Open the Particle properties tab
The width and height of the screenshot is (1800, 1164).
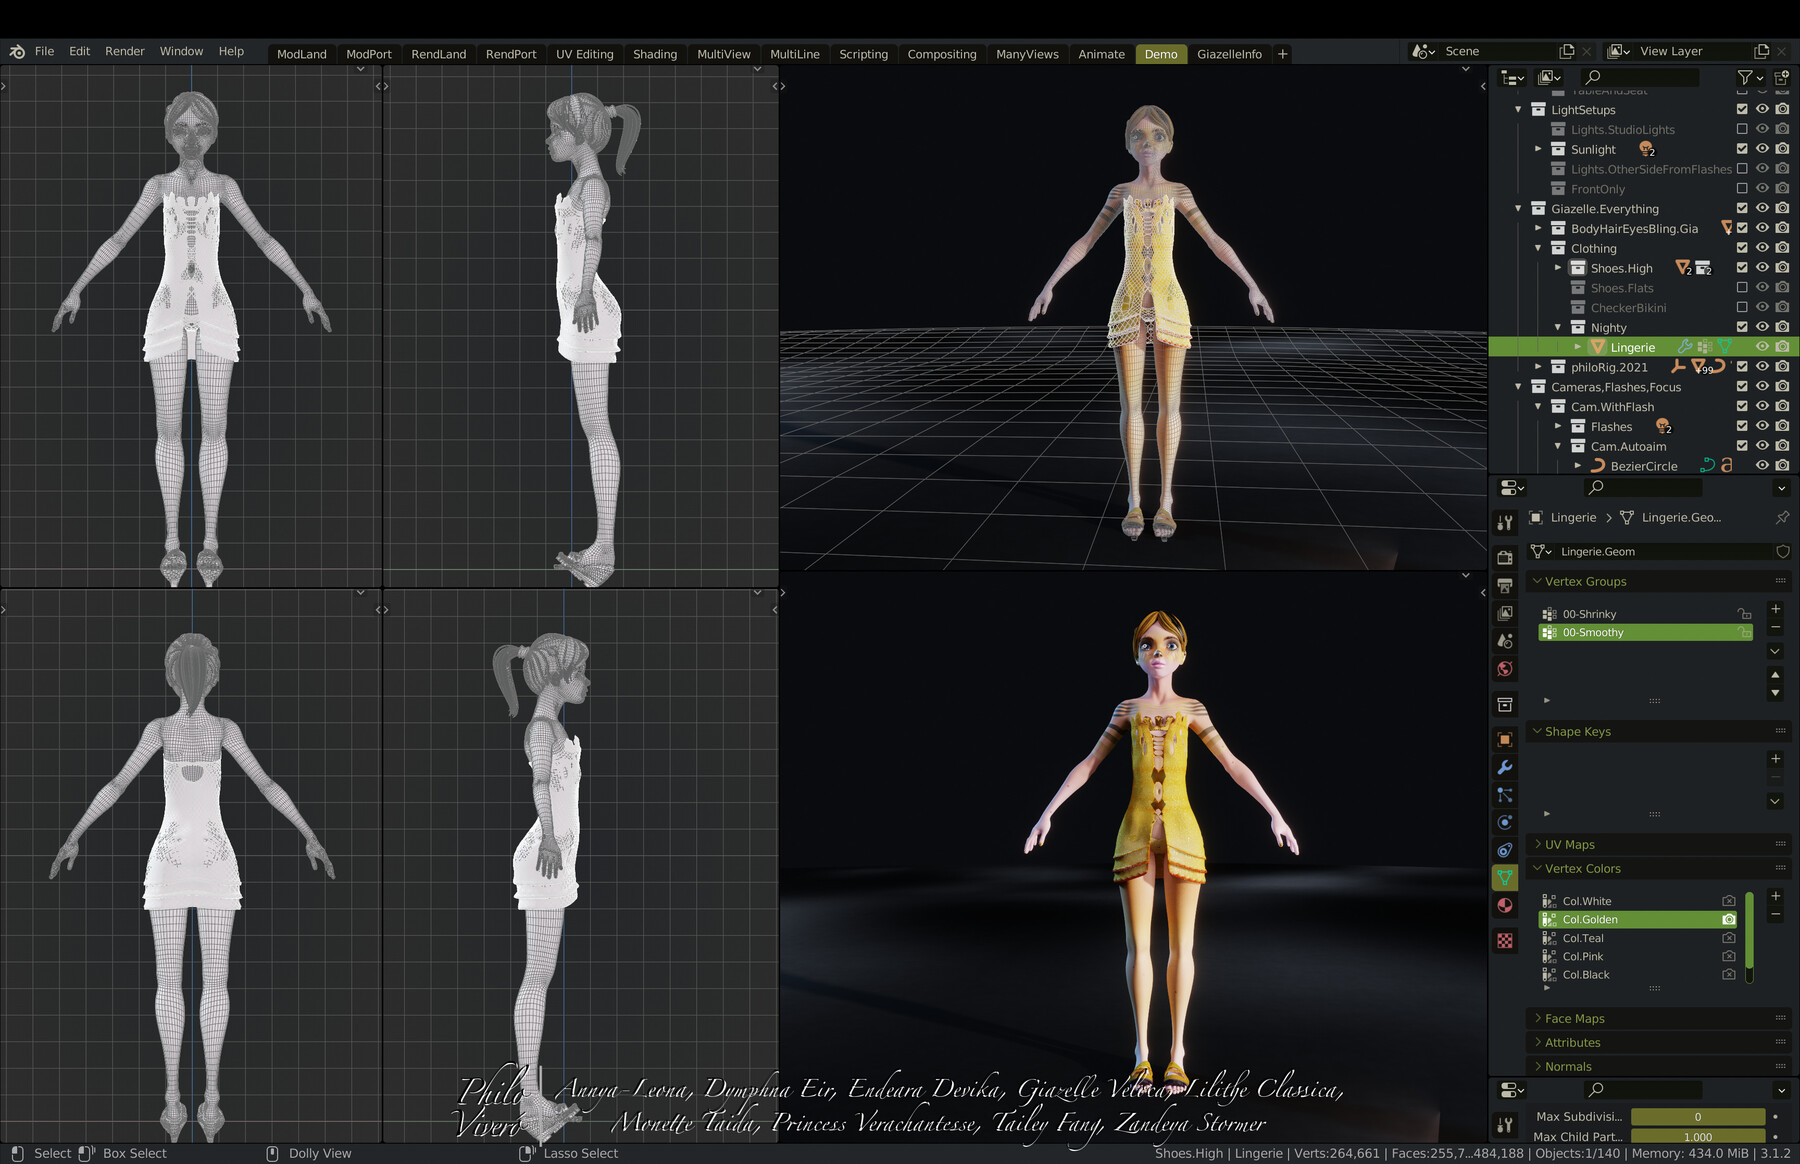click(x=1505, y=795)
